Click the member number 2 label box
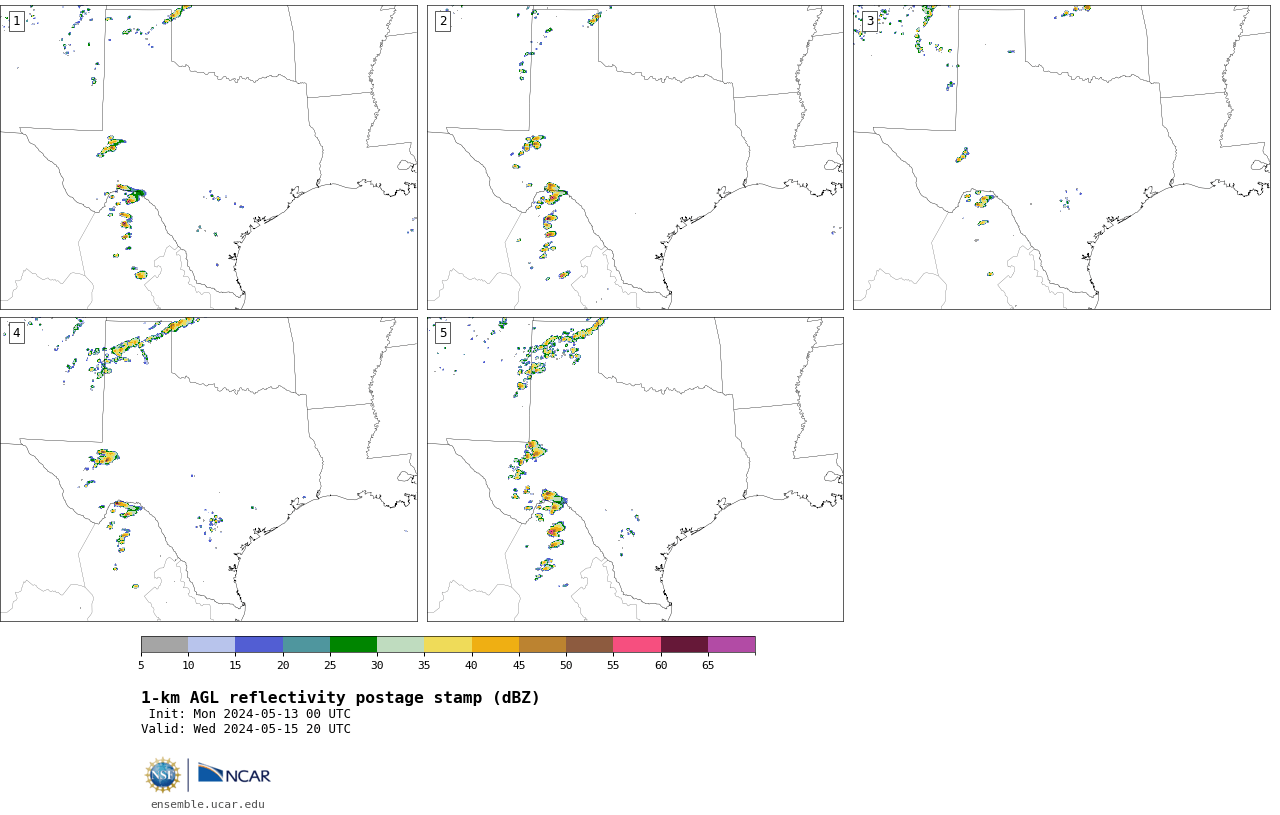The width and height of the screenshot is (1280, 815). pyautogui.click(x=443, y=21)
